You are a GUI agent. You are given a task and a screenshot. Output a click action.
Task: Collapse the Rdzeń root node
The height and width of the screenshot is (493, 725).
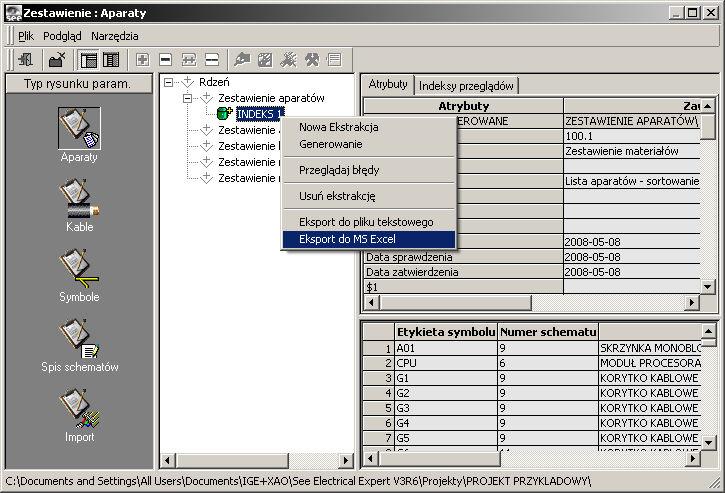pos(169,82)
